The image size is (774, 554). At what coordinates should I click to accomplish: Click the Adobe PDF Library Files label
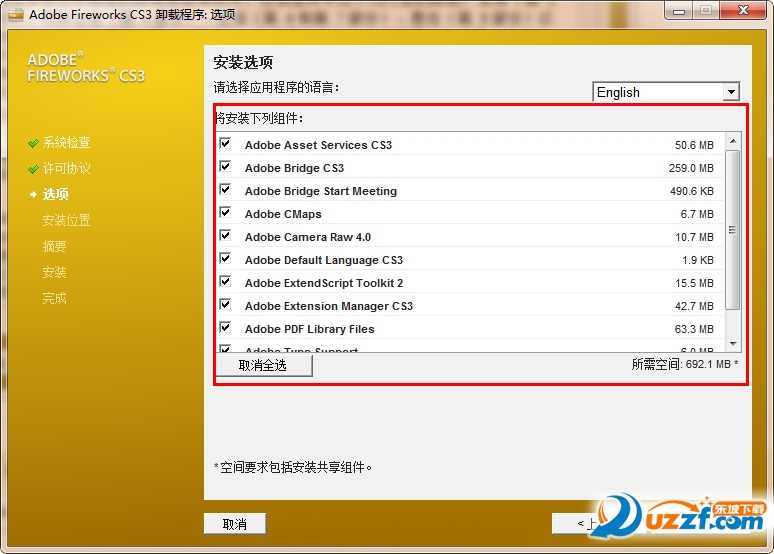[x=310, y=329]
